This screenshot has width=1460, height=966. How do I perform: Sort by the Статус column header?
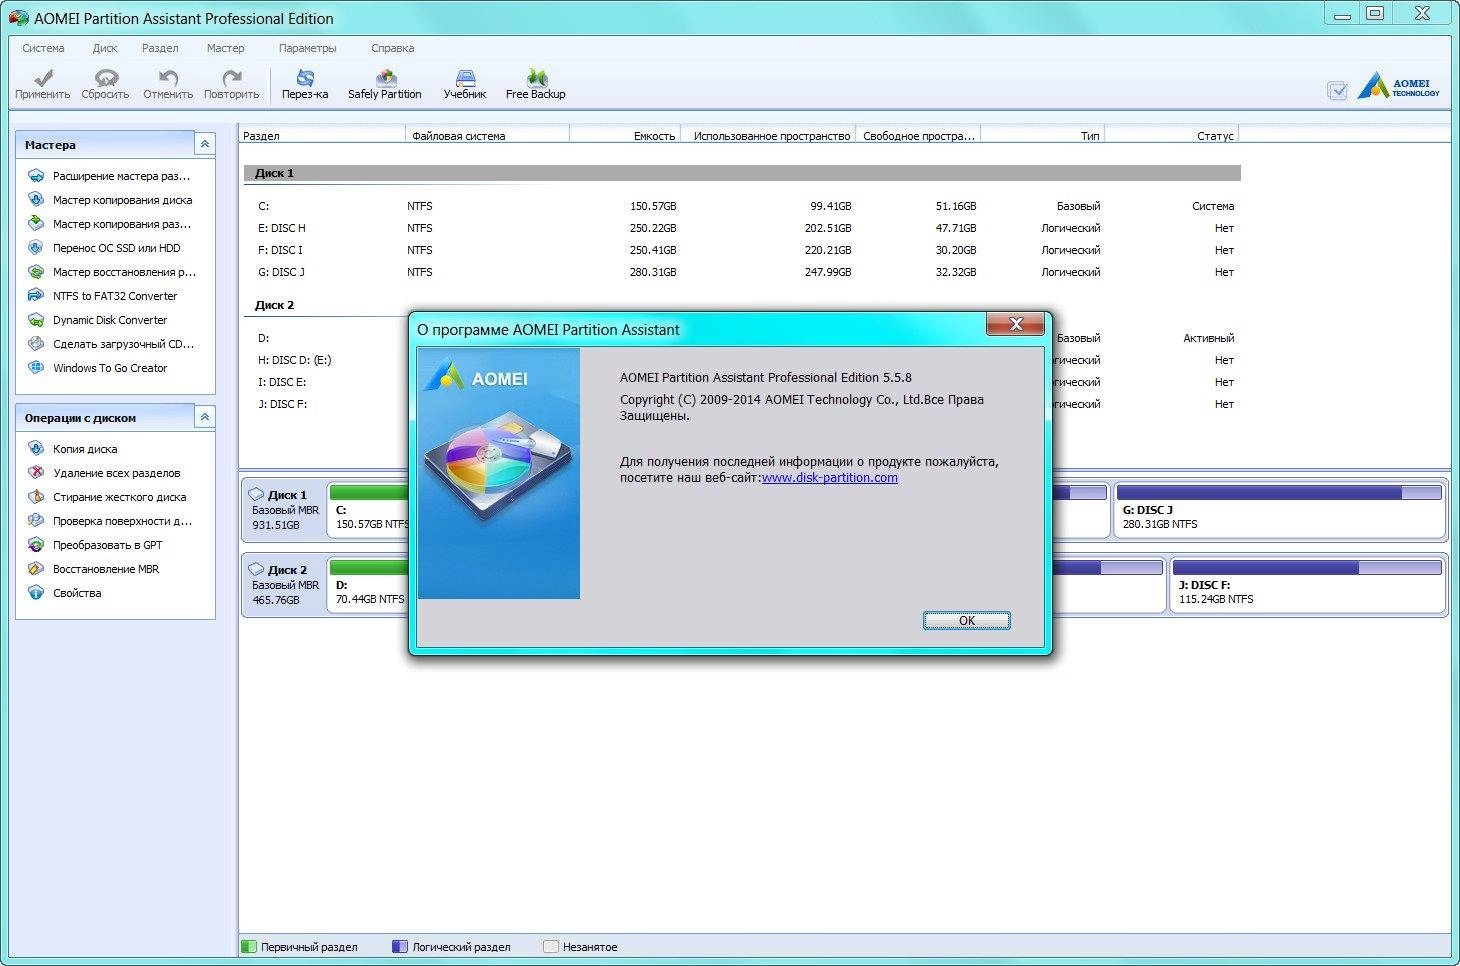tap(1171, 136)
